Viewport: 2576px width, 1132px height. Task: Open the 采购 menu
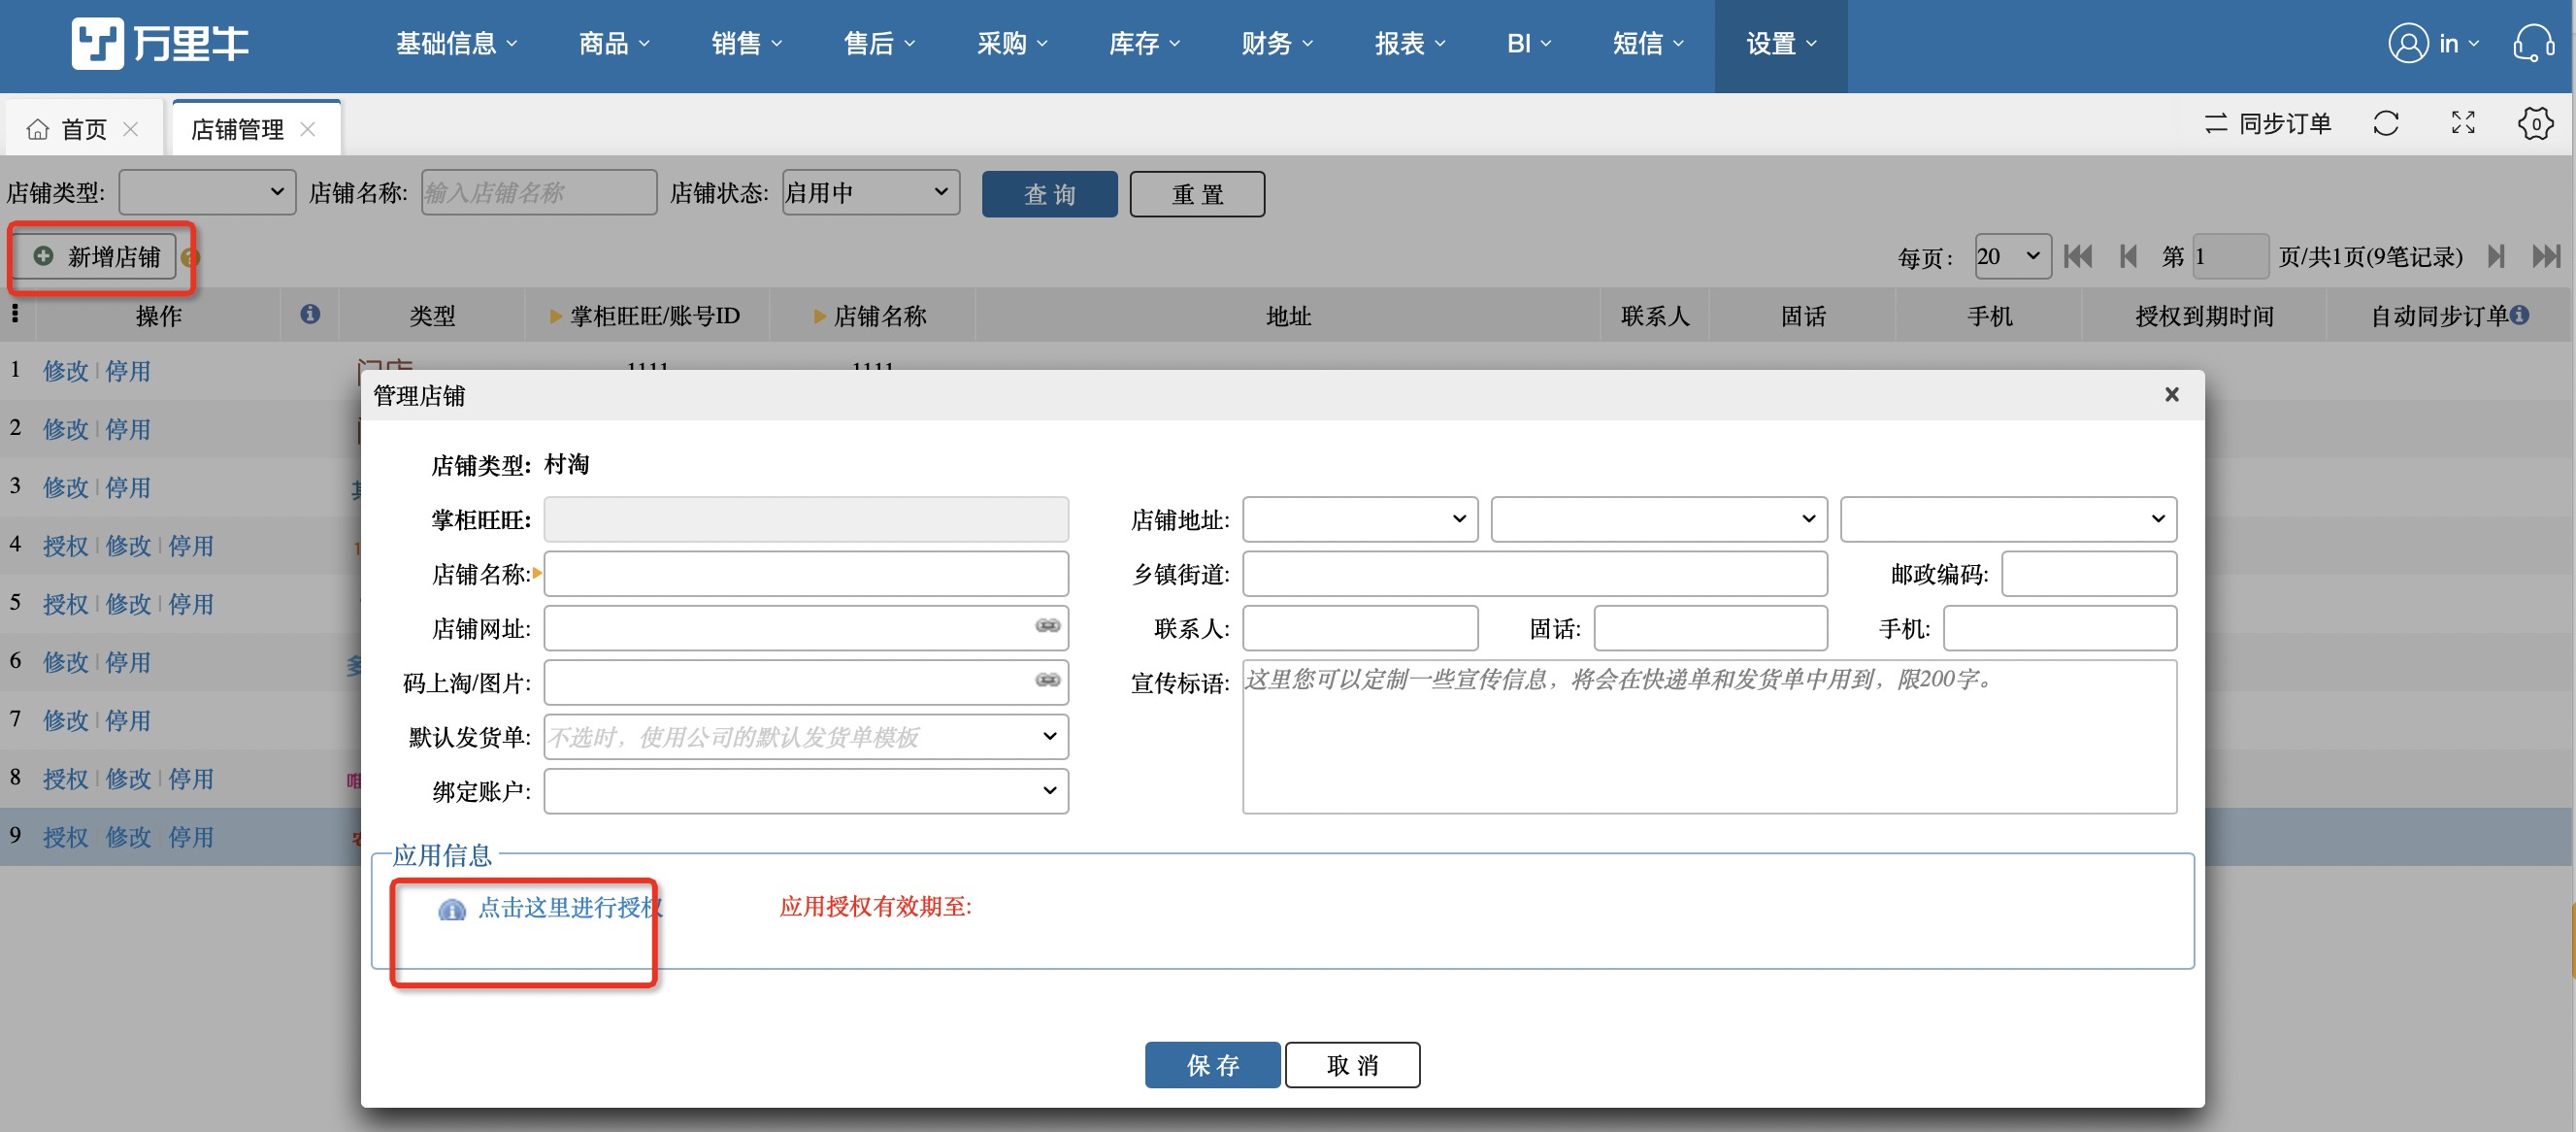[x=1012, y=44]
